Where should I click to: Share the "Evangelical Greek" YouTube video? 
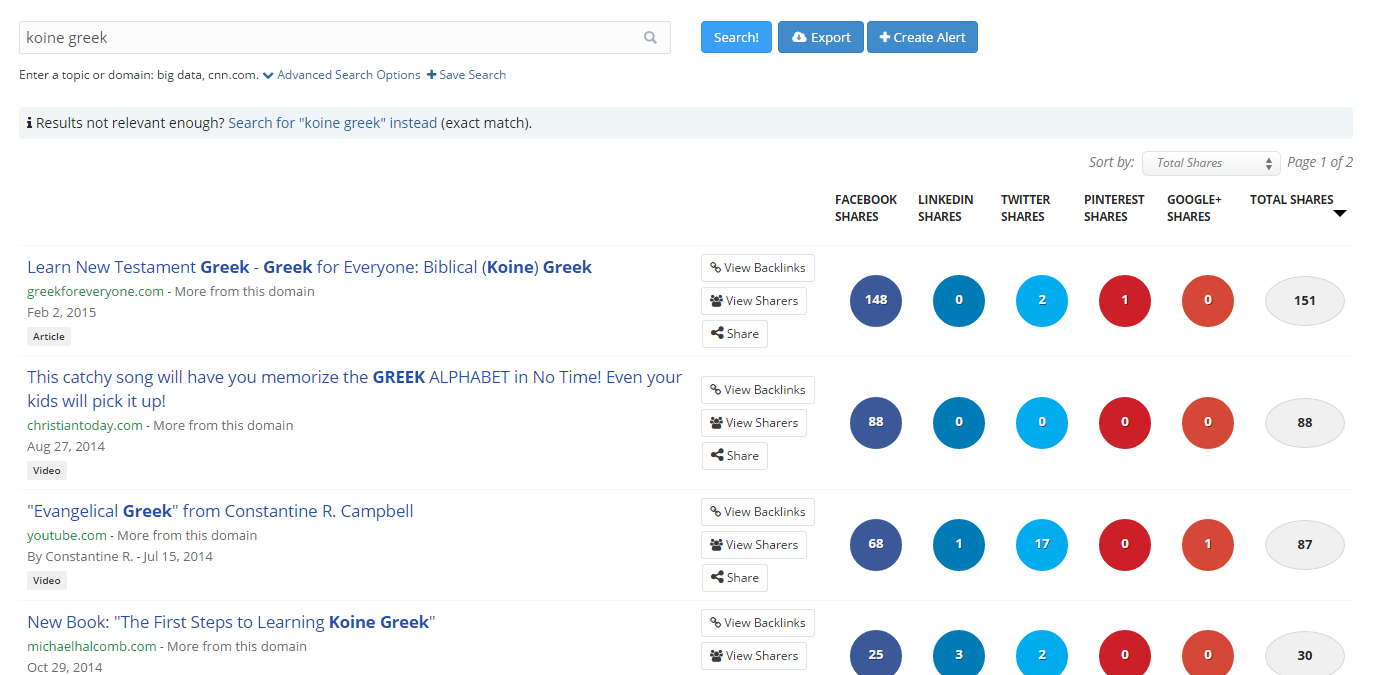[x=734, y=577]
